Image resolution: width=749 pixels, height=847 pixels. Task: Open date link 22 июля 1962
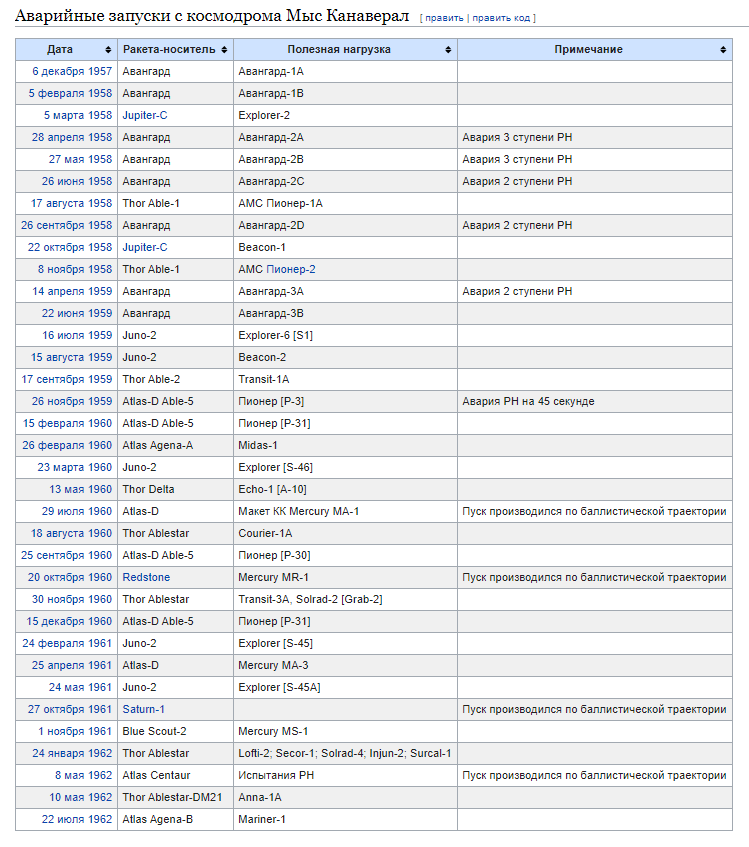[x=77, y=820]
